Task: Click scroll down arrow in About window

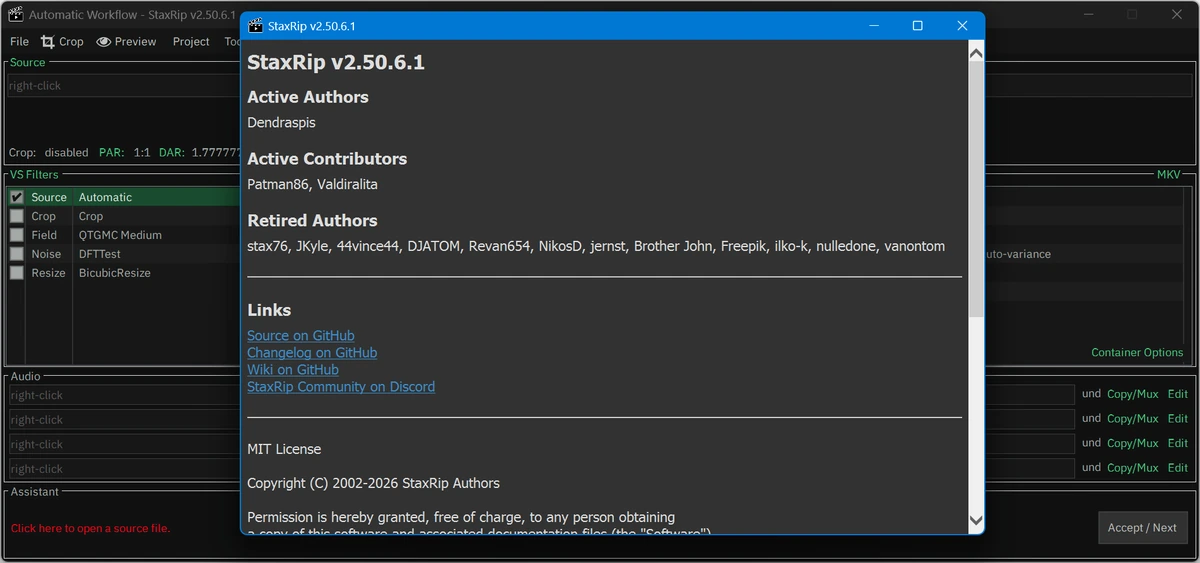Action: [x=976, y=520]
